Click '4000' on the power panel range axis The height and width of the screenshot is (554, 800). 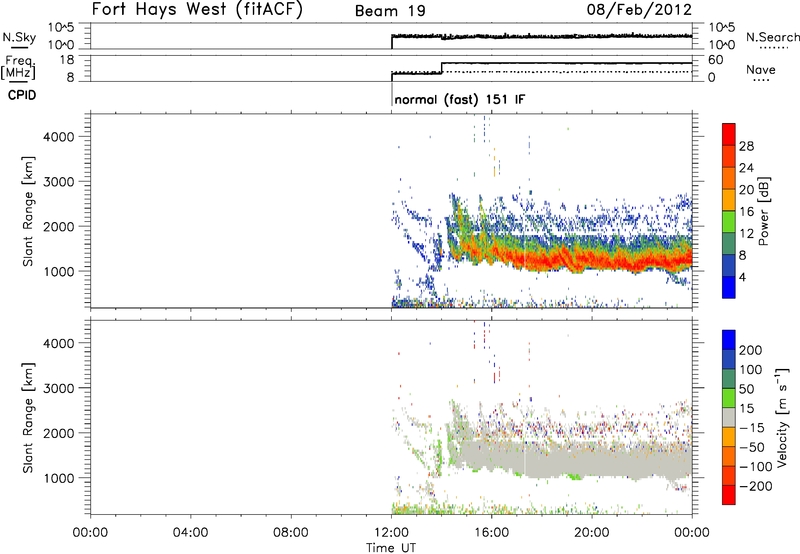pos(59,137)
